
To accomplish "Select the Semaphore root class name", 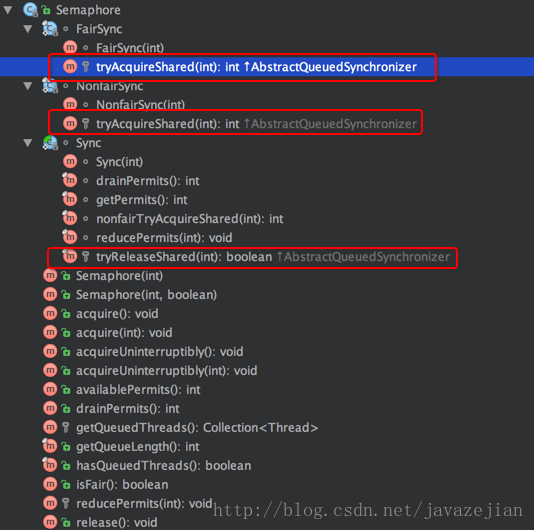I will pos(88,10).
